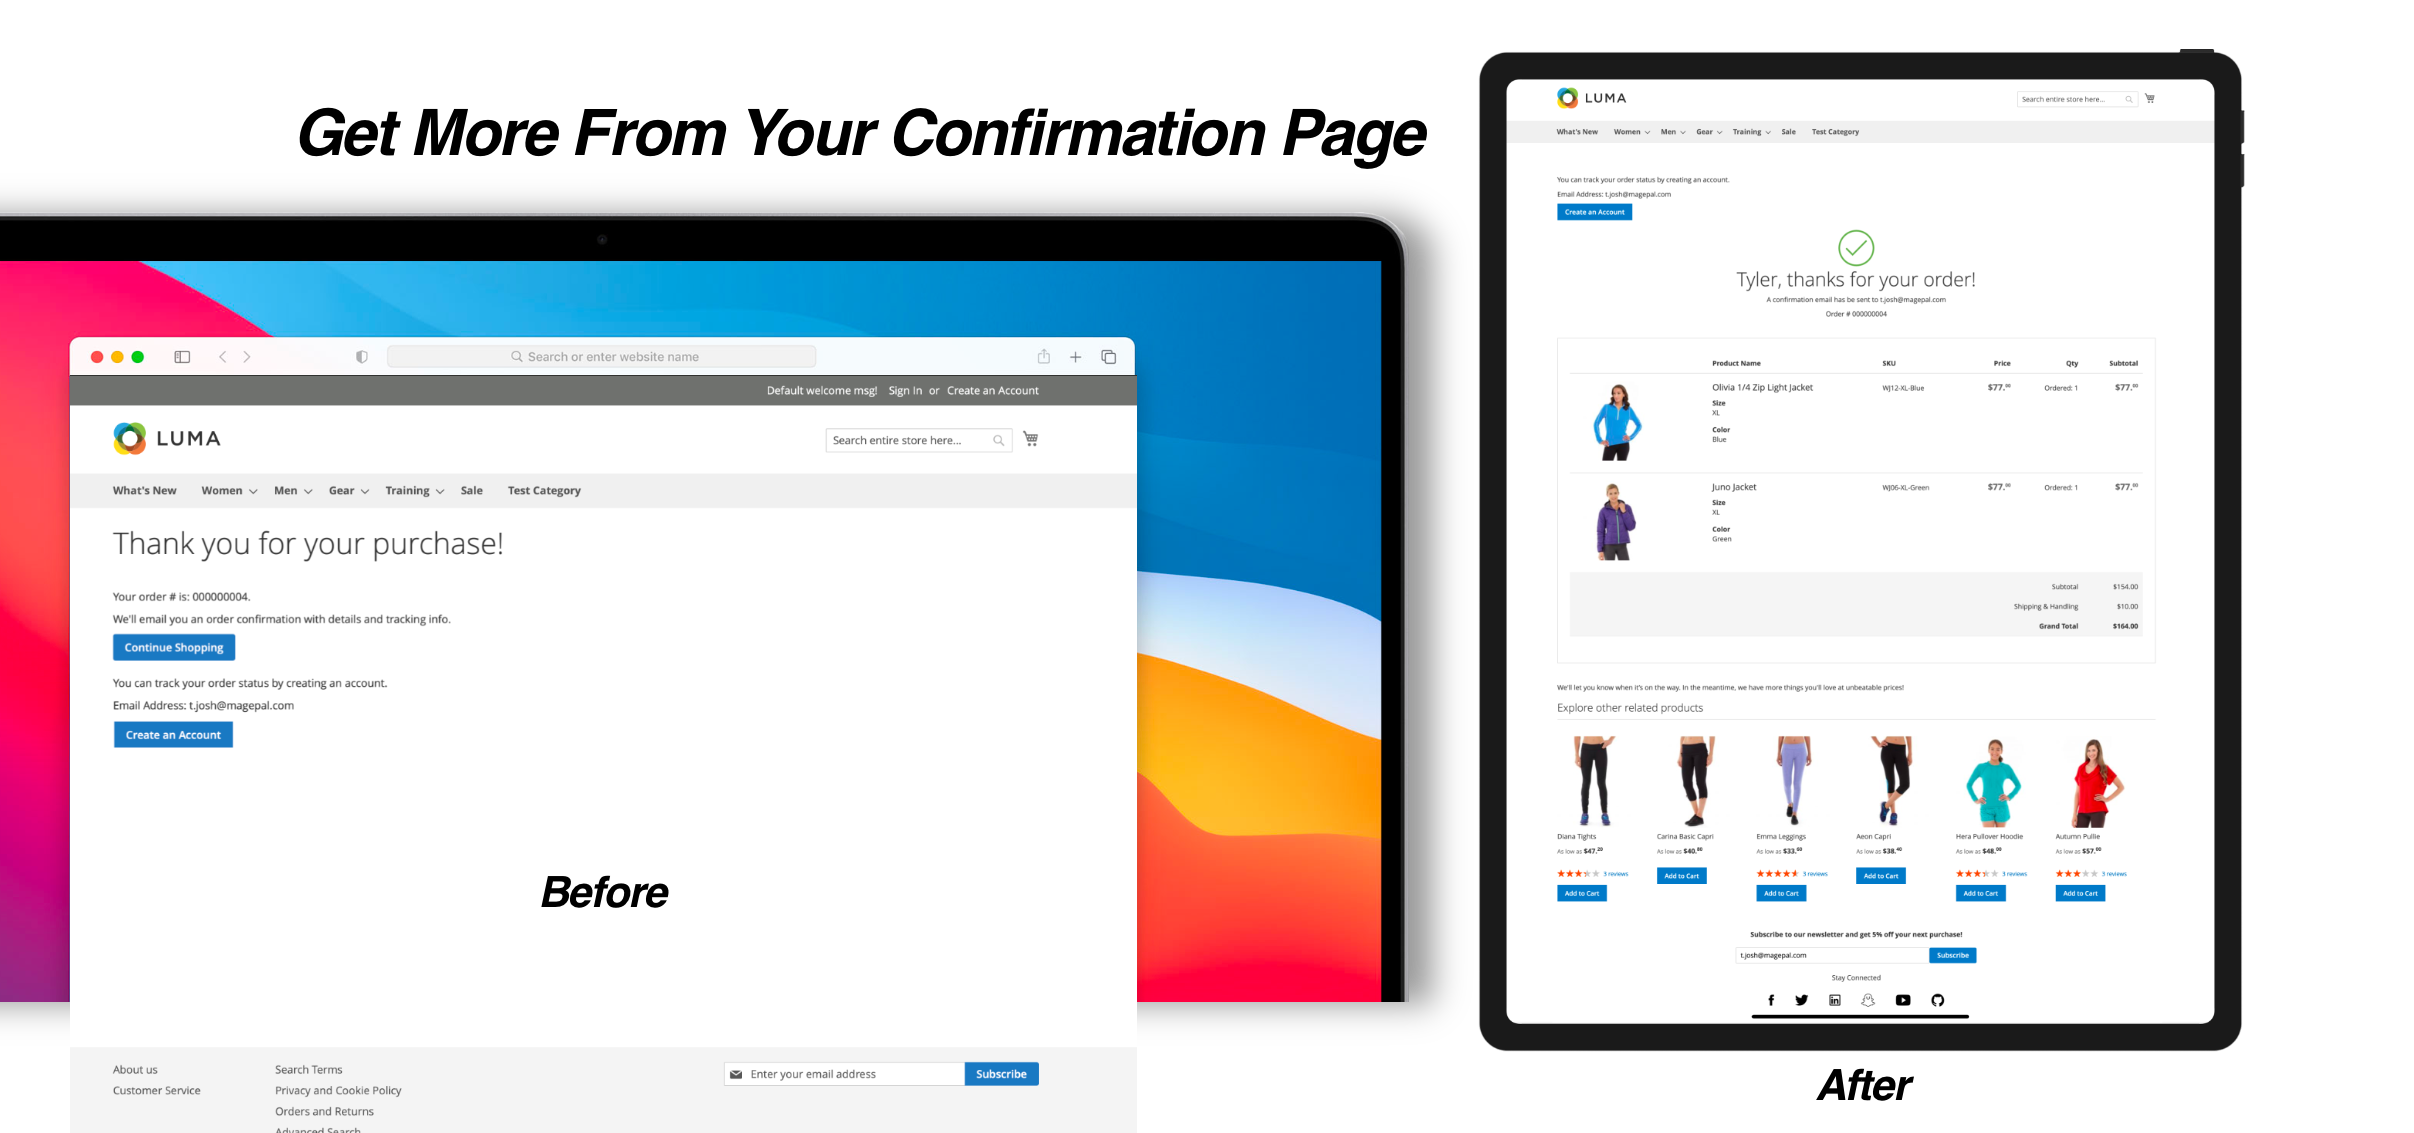The width and height of the screenshot is (2414, 1133).
Task: Click the Continue Shopping button
Action: pyautogui.click(x=174, y=647)
